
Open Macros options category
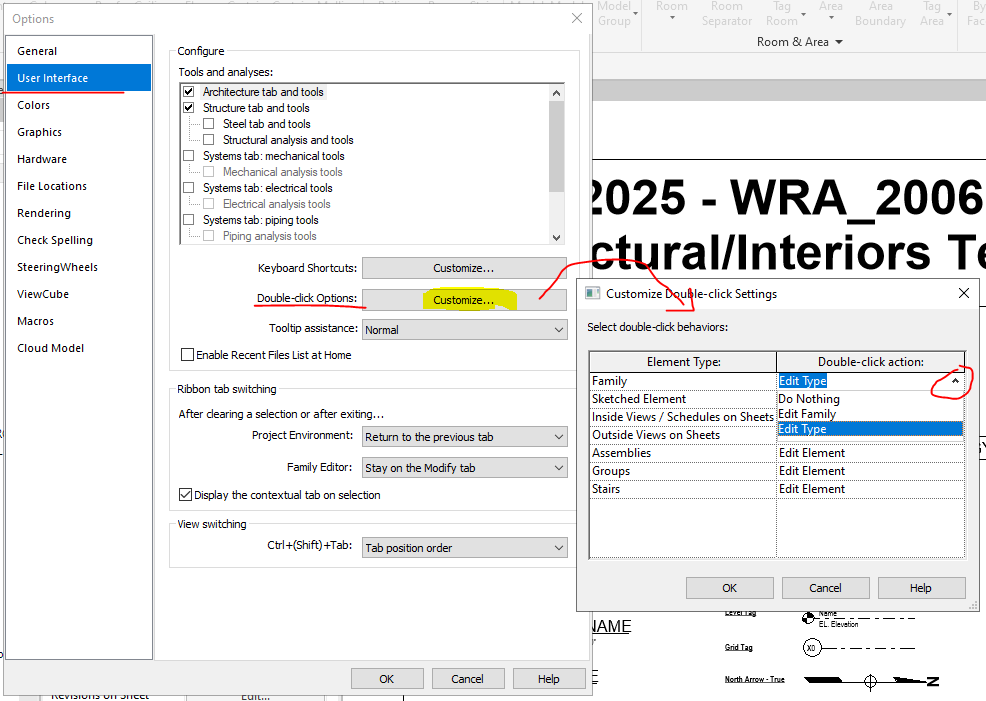click(x=79, y=321)
